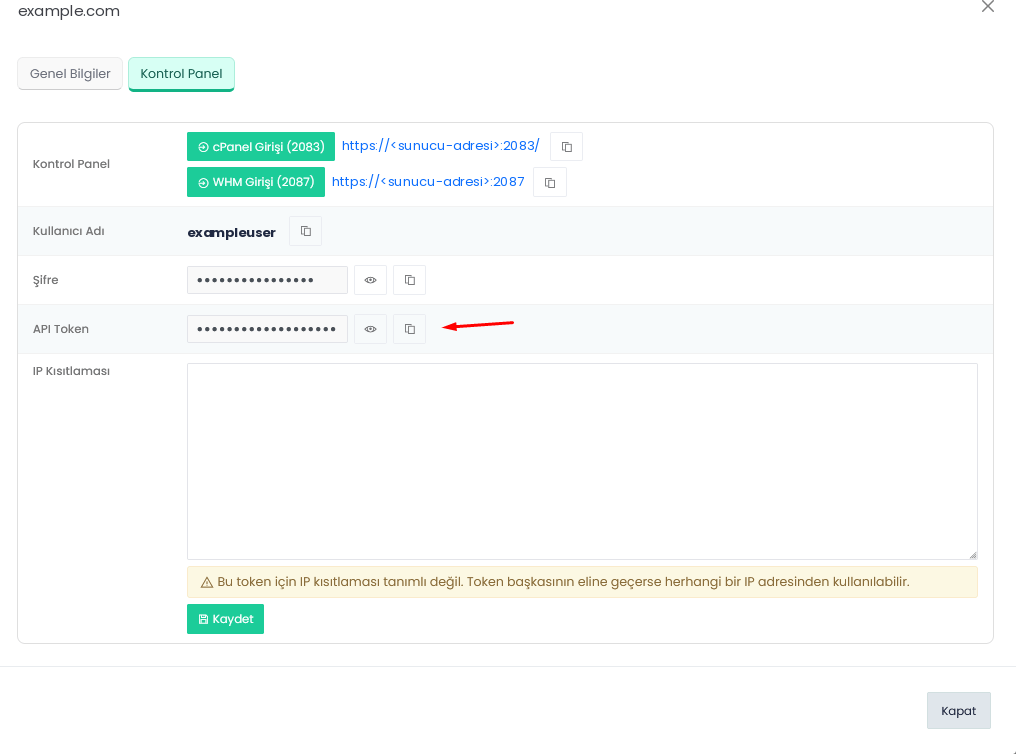The height and width of the screenshot is (754, 1016).
Task: Follow the sunucu-adresi:2083 link
Action: 440,146
